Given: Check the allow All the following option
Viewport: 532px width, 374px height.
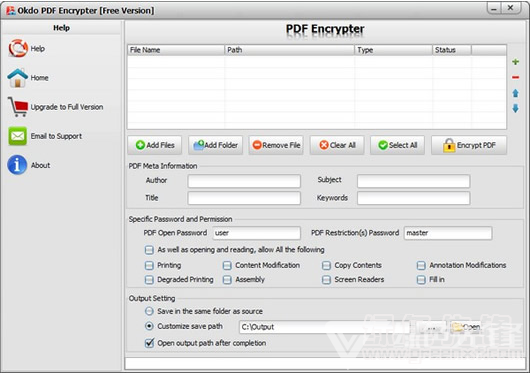Looking at the screenshot, I should point(149,250).
